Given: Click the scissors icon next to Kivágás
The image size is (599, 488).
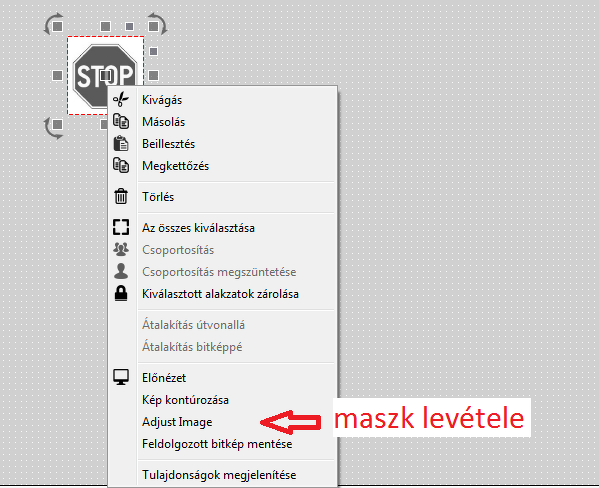Looking at the screenshot, I should coord(121,100).
